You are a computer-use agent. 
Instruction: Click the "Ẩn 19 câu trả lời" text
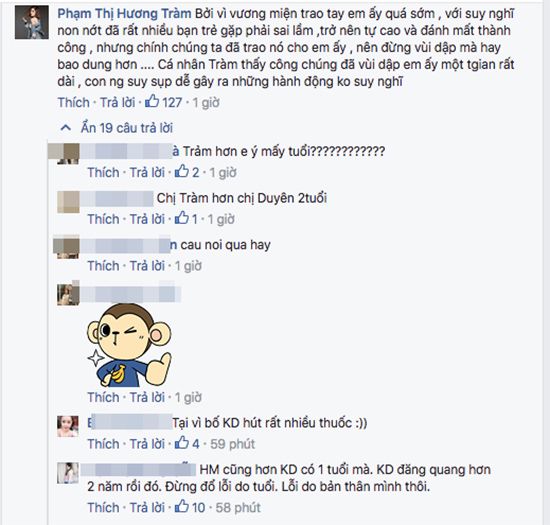(127, 128)
